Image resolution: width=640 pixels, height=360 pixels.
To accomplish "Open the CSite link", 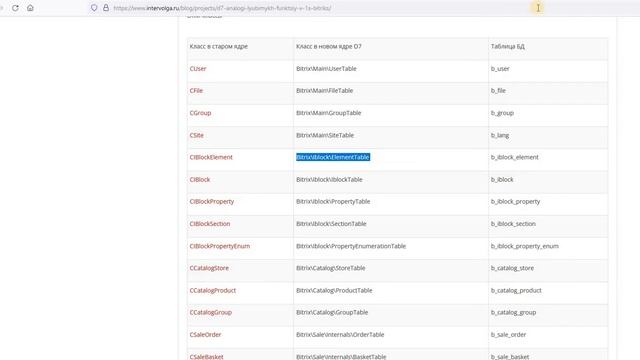I will (197, 135).
